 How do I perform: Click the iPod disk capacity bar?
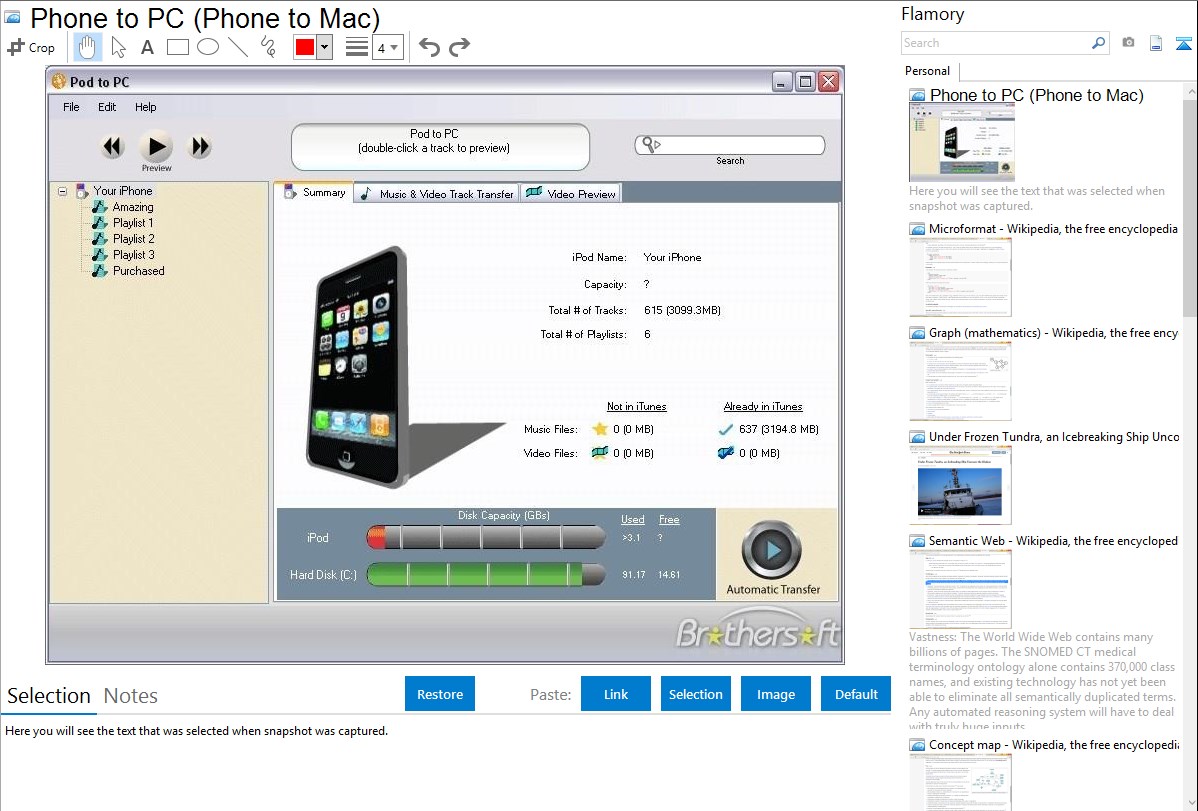[x=486, y=537]
